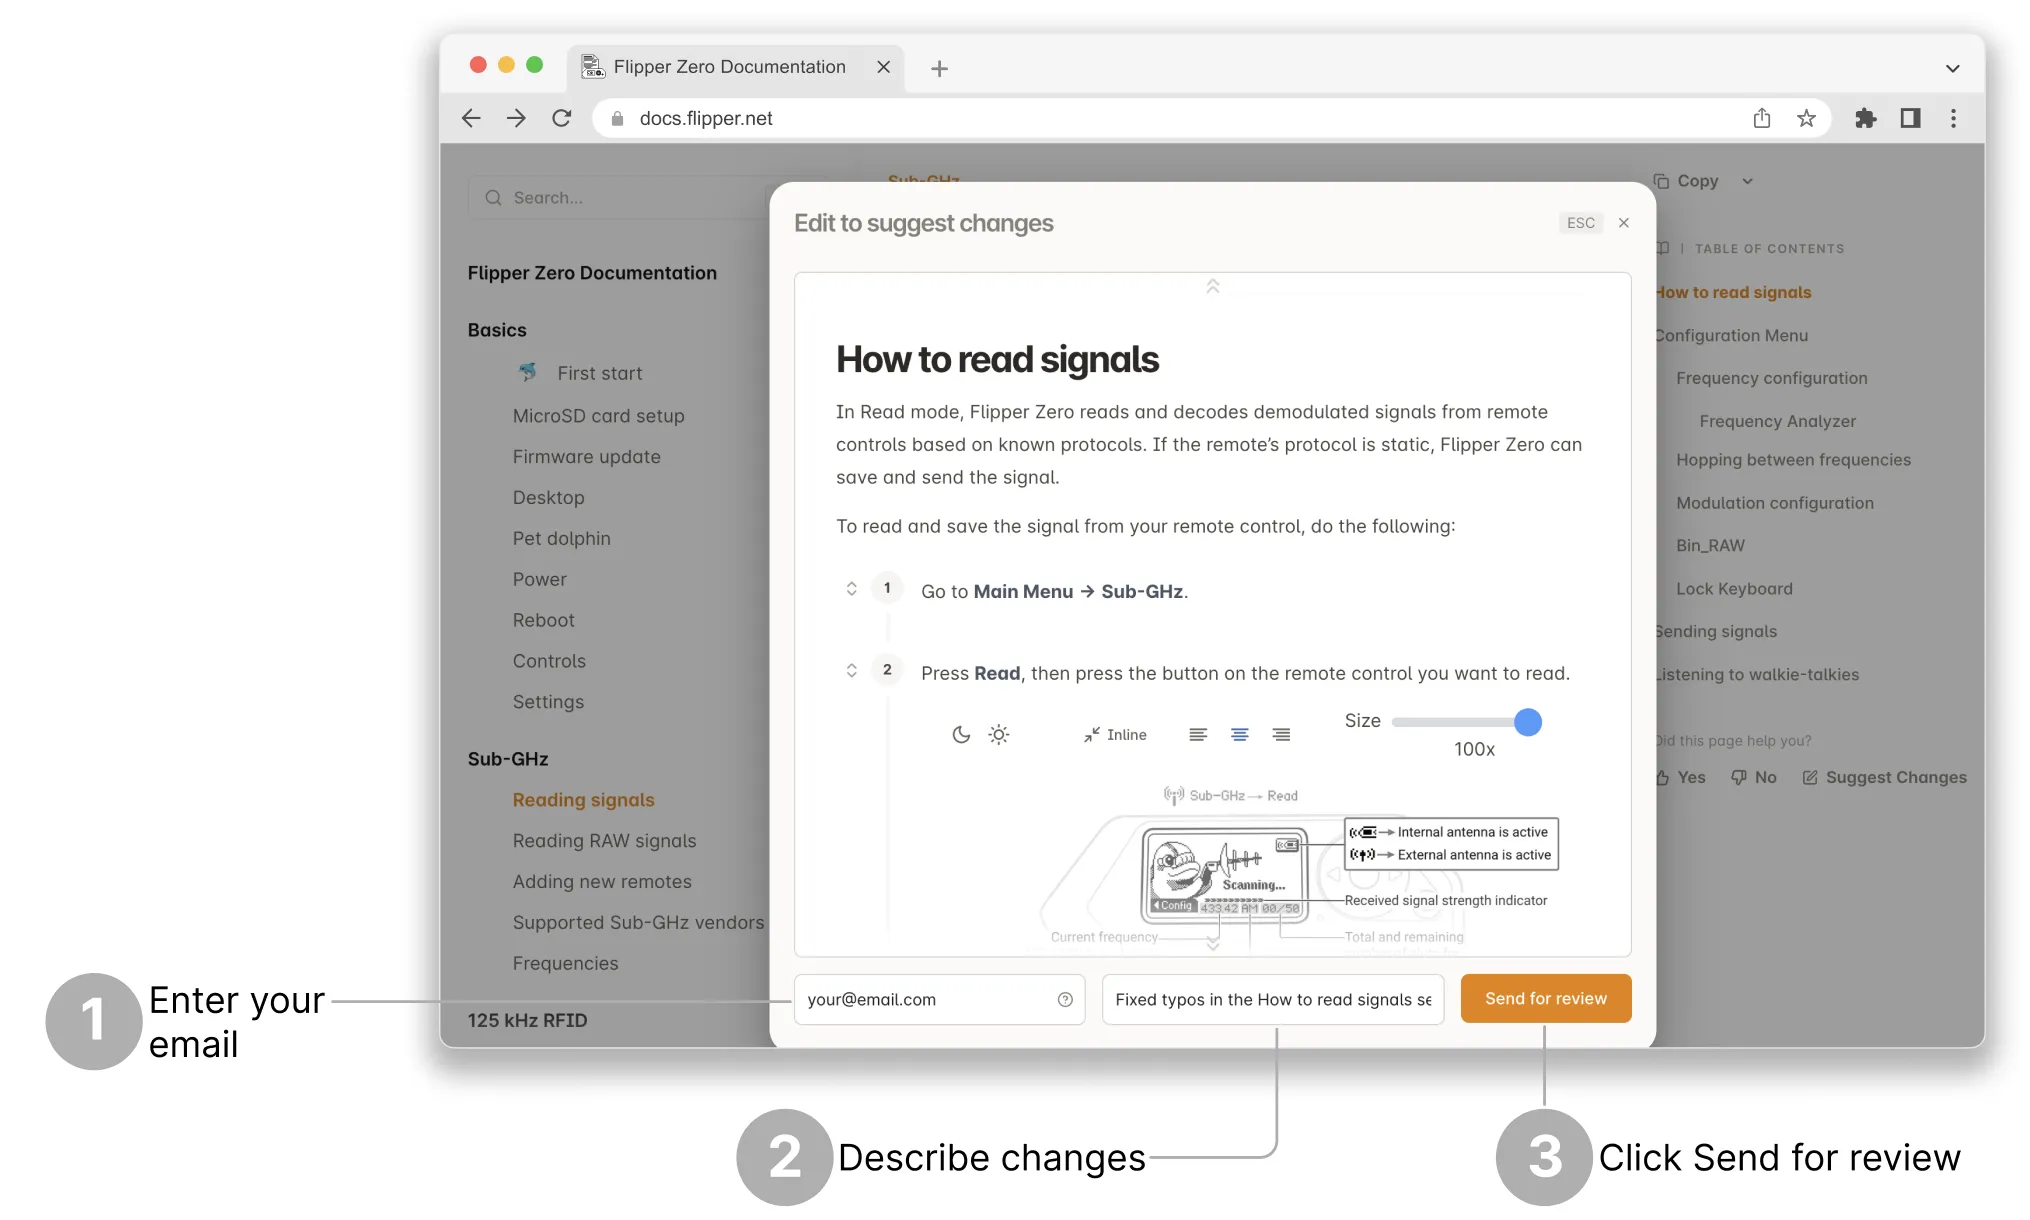Share the page using the share icon
This screenshot has width=2030, height=1220.
tap(1762, 119)
